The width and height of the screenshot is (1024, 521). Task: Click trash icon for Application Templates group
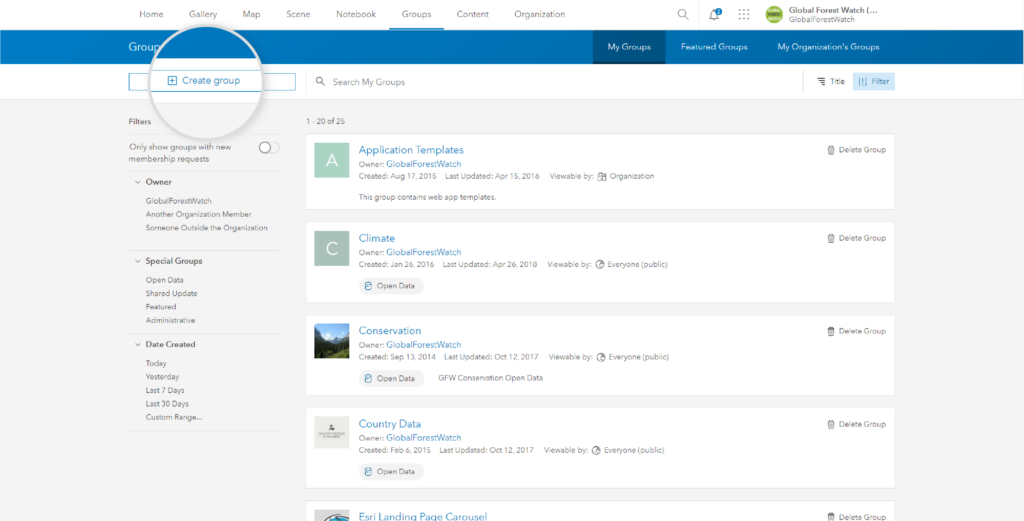(x=831, y=150)
